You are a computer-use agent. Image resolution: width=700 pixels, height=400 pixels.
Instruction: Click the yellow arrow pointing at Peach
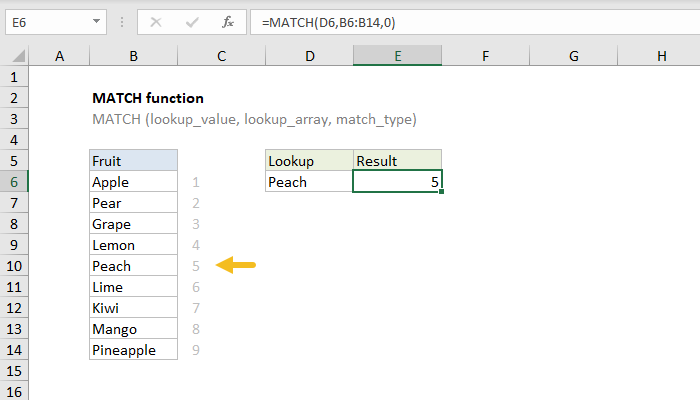237,265
